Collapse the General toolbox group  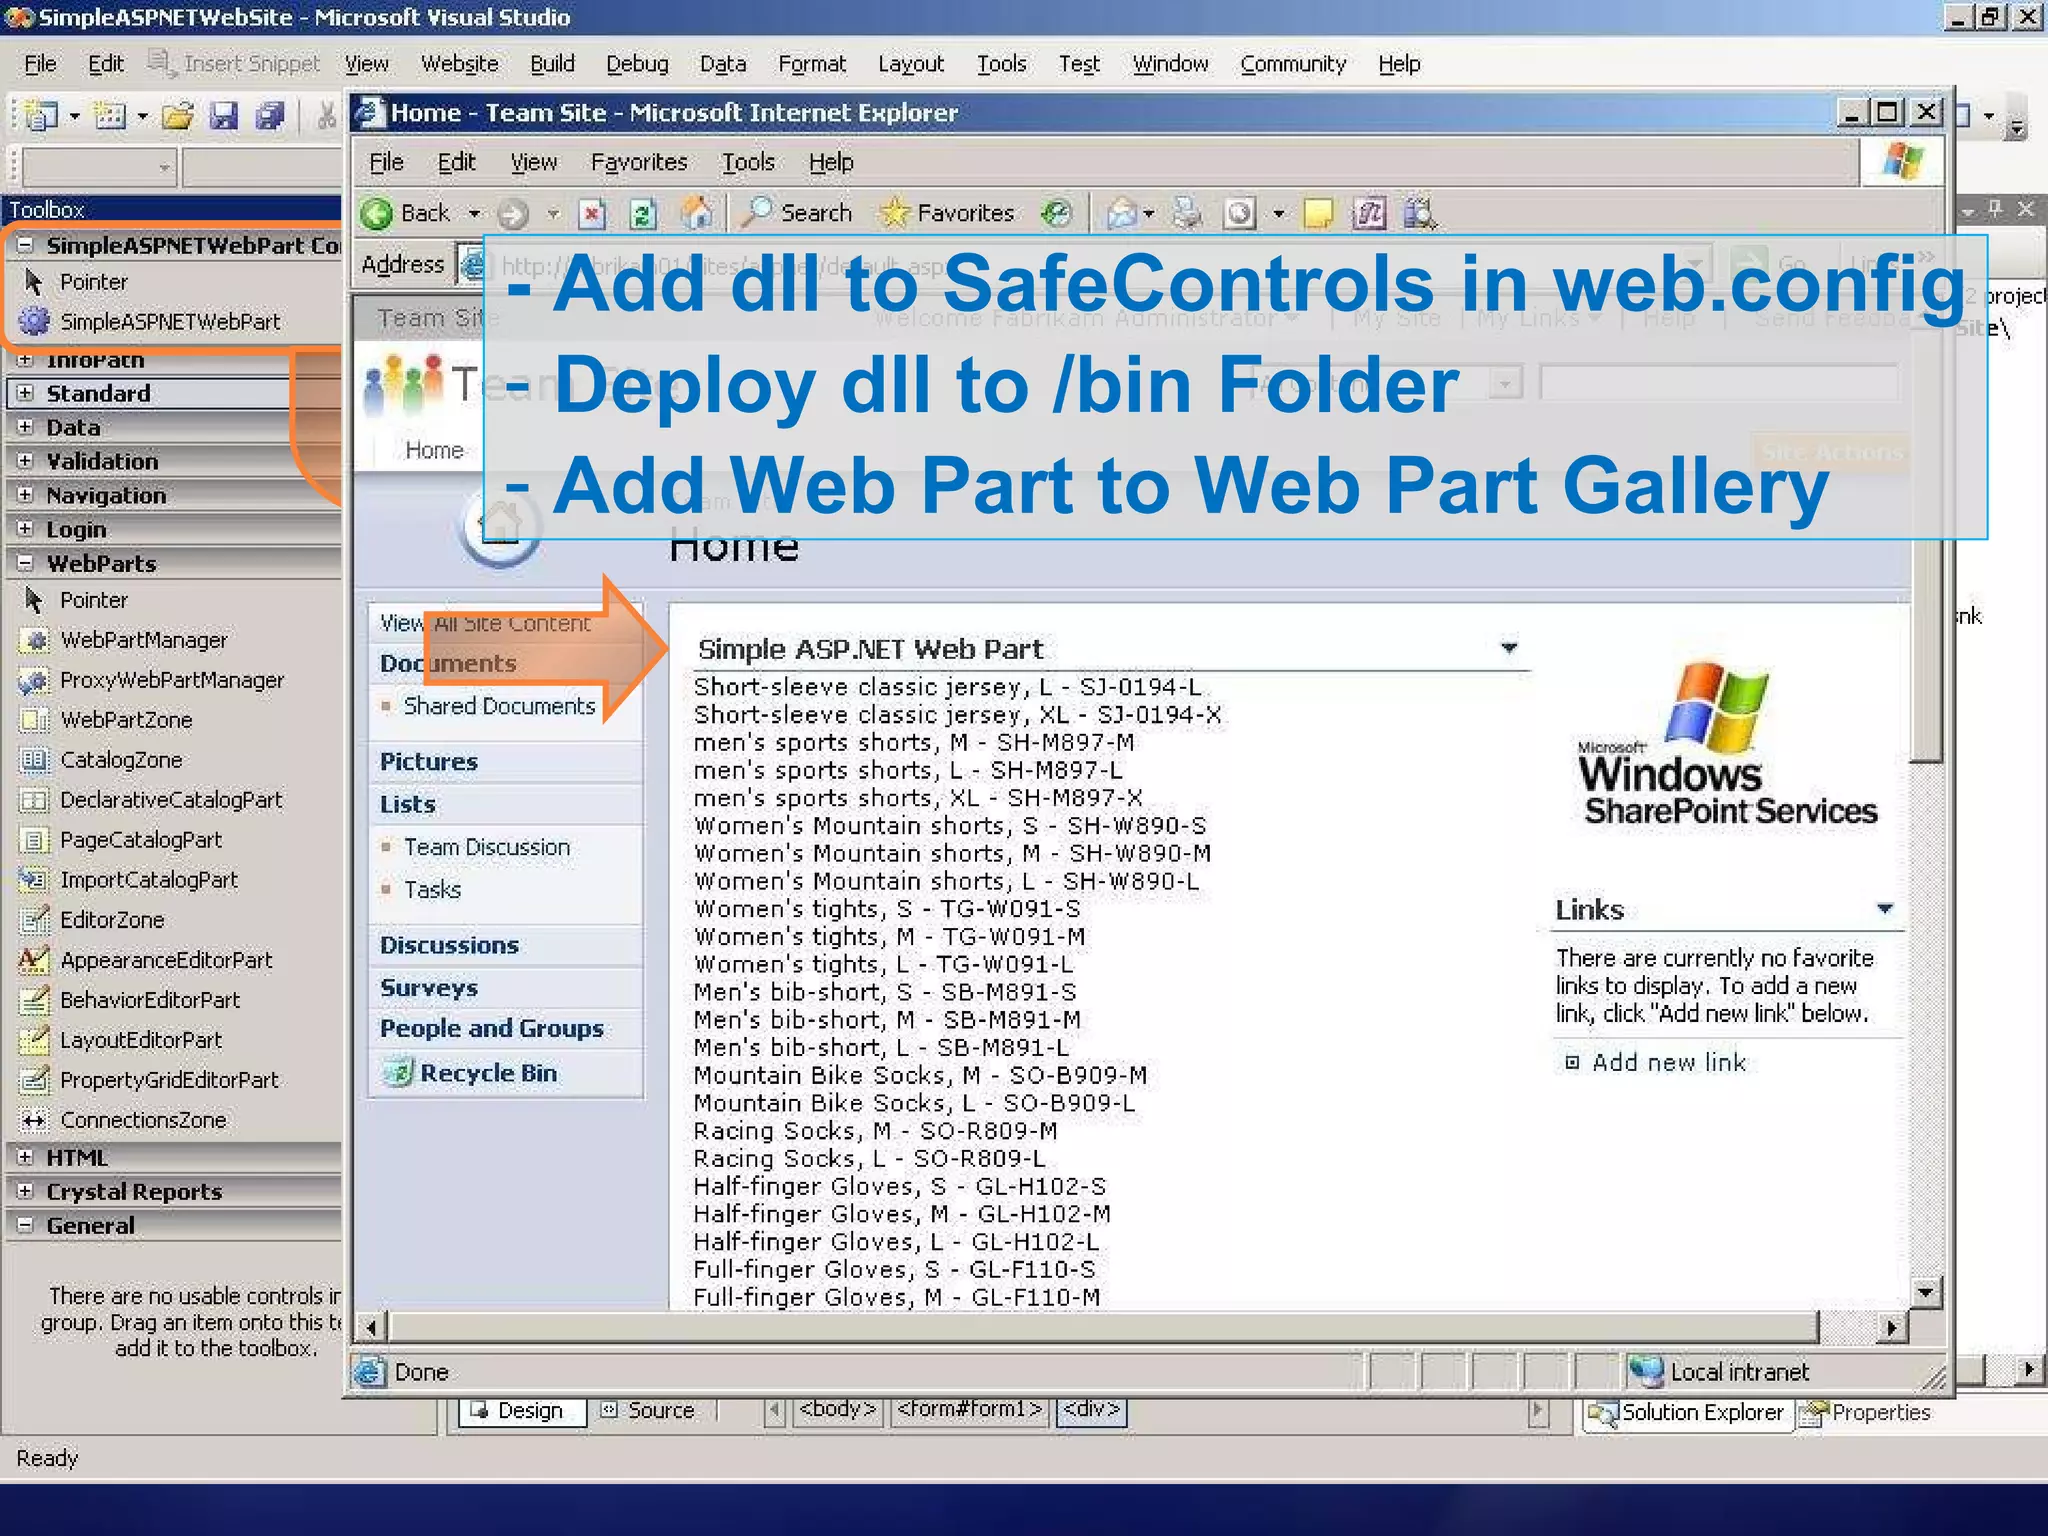pos(26,1225)
